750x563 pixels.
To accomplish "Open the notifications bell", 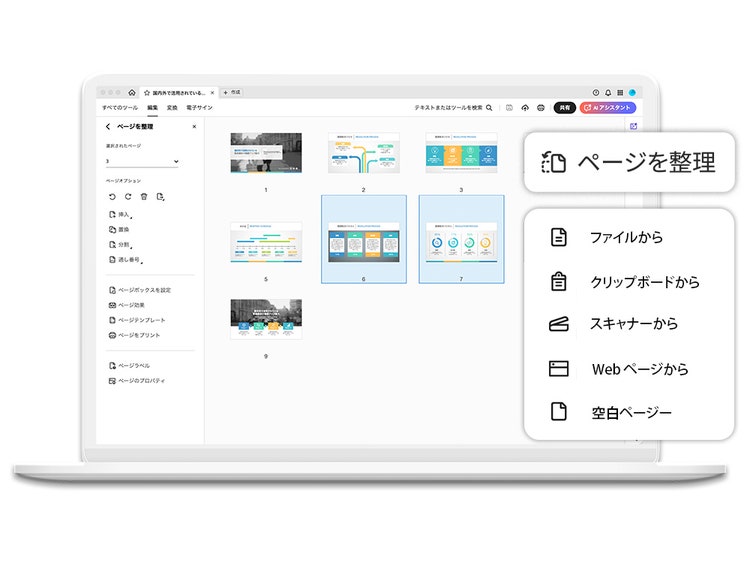I will click(608, 92).
